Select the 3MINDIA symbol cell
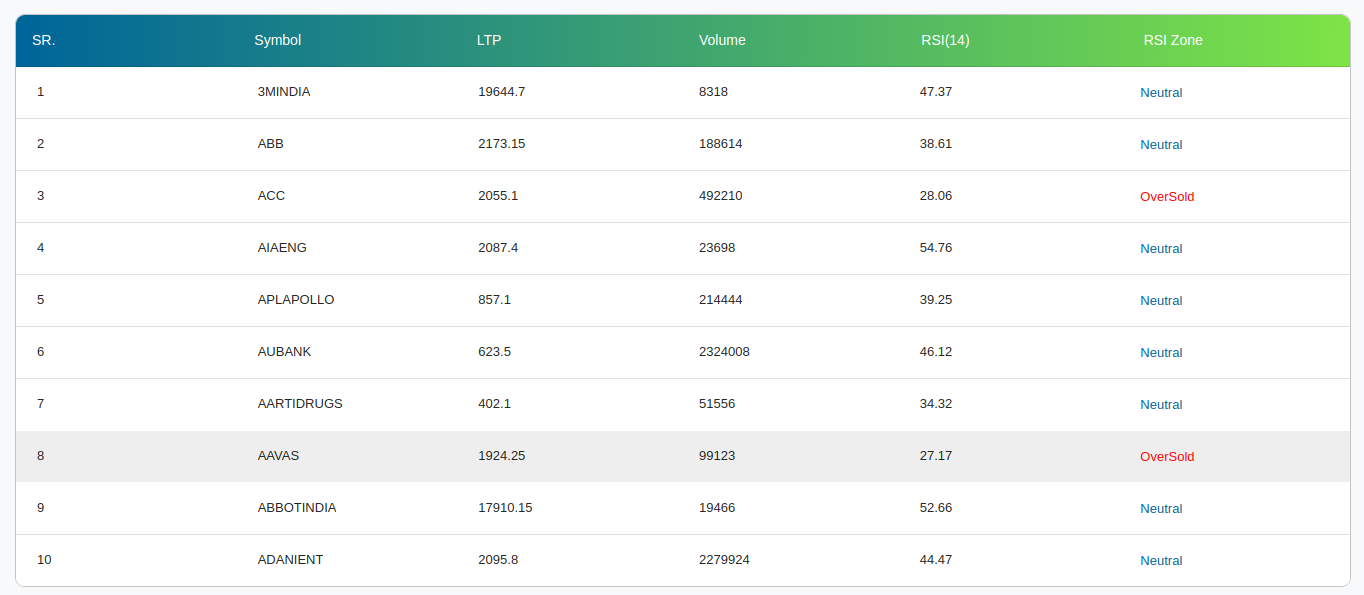The height and width of the screenshot is (595, 1364). (284, 92)
